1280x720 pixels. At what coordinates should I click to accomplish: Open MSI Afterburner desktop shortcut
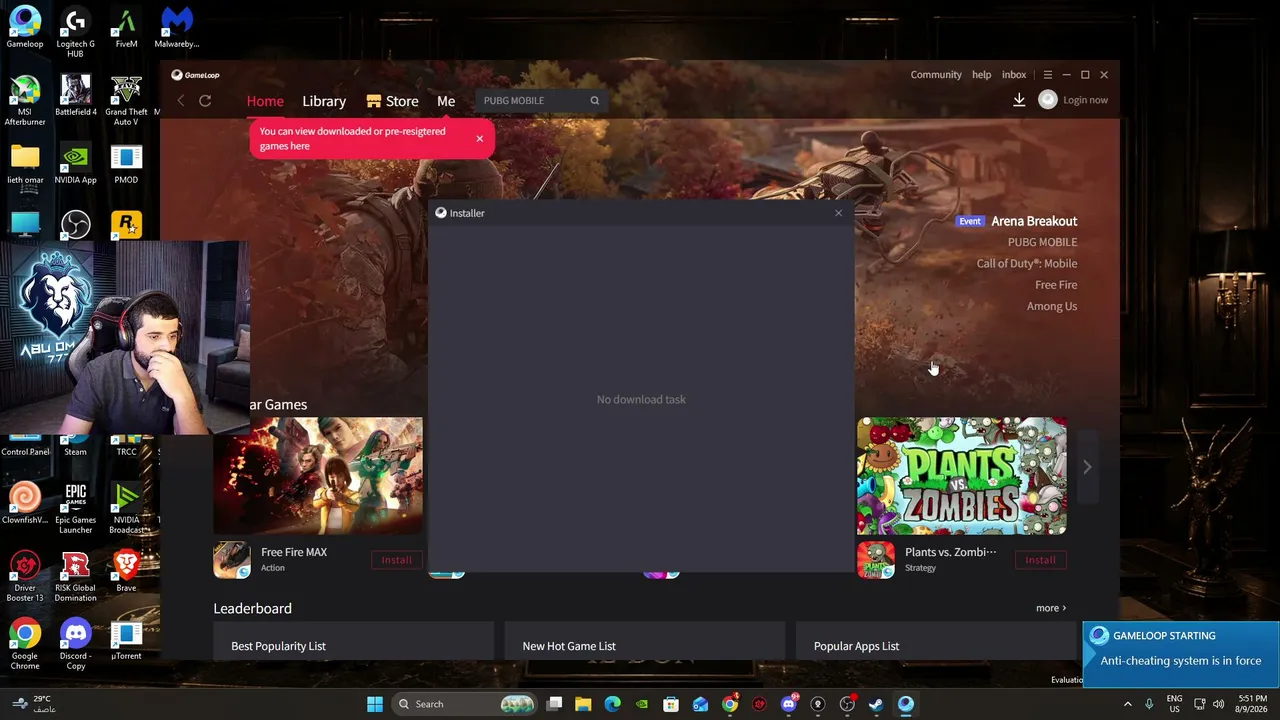point(25,100)
